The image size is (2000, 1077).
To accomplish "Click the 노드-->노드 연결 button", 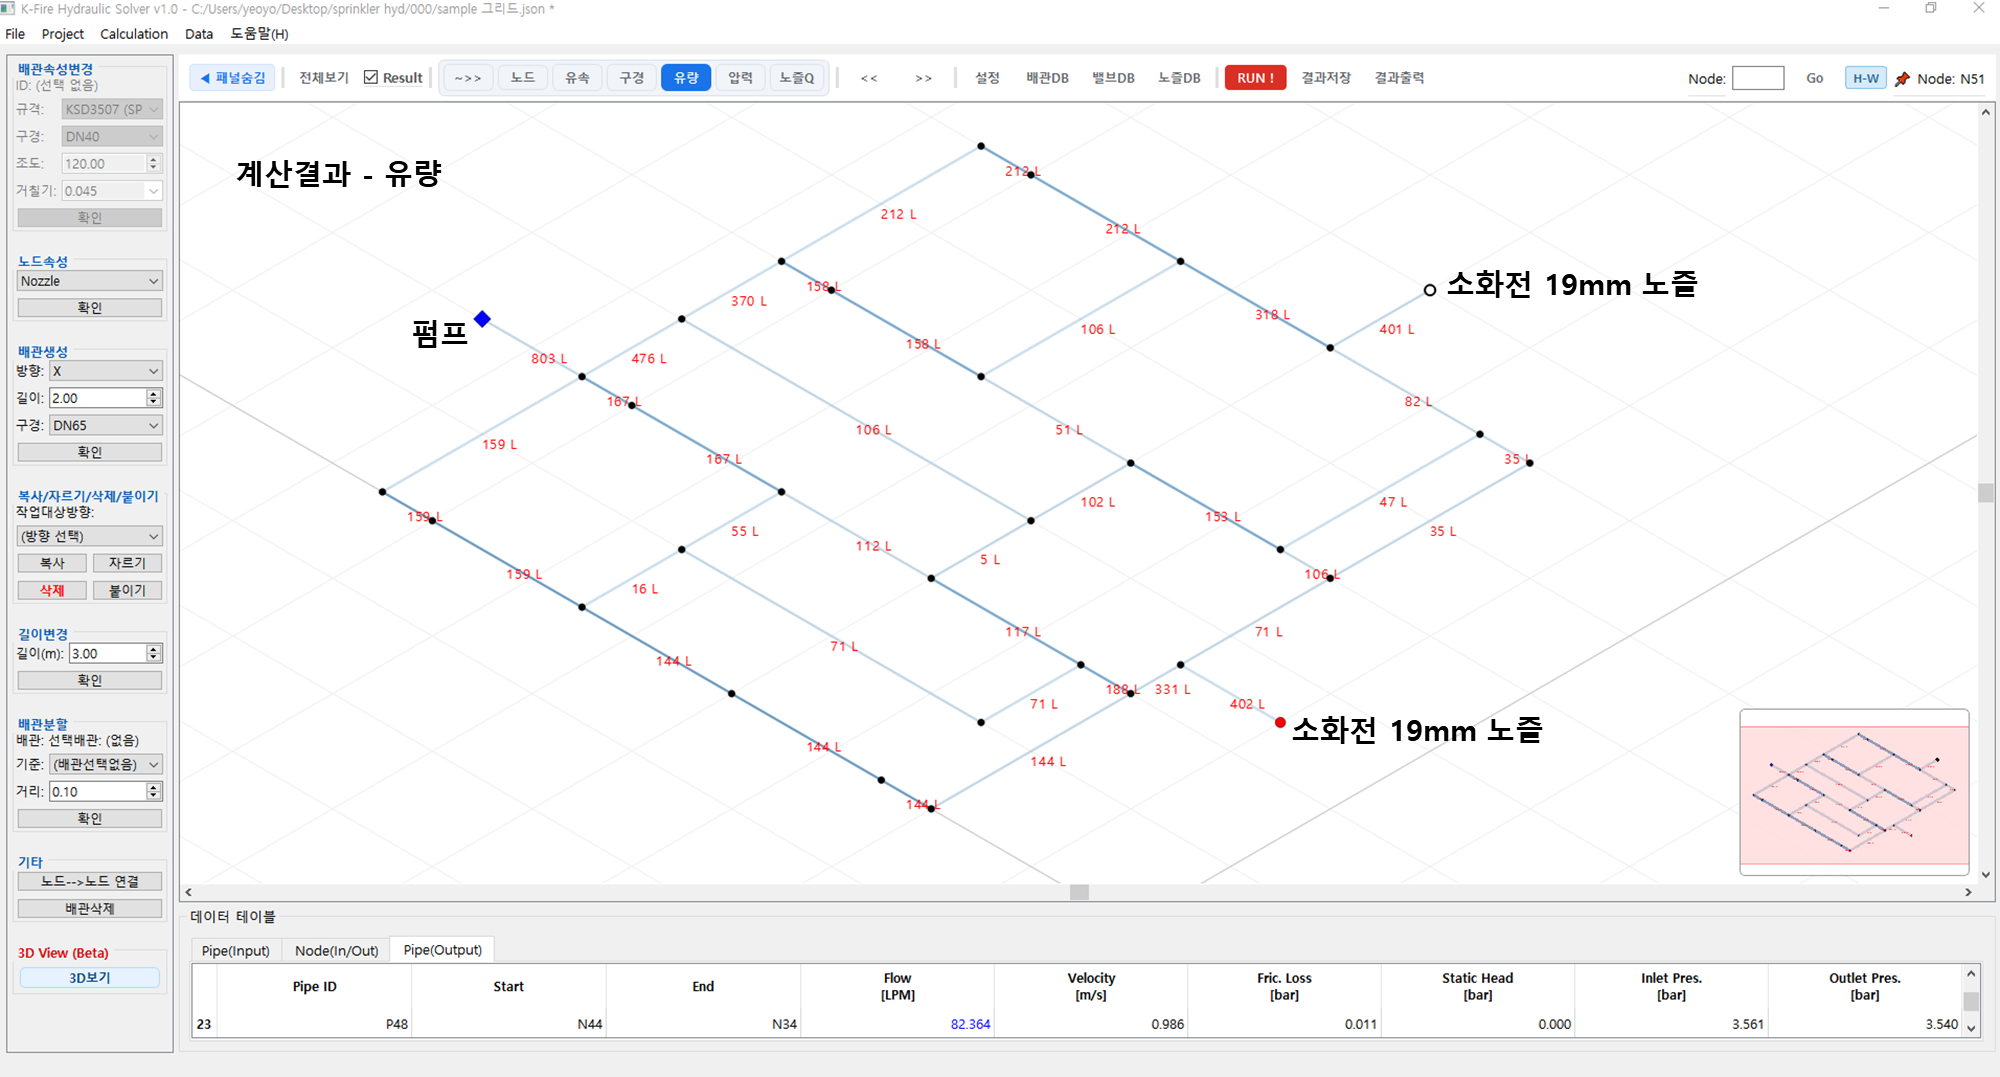I will click(x=90, y=881).
